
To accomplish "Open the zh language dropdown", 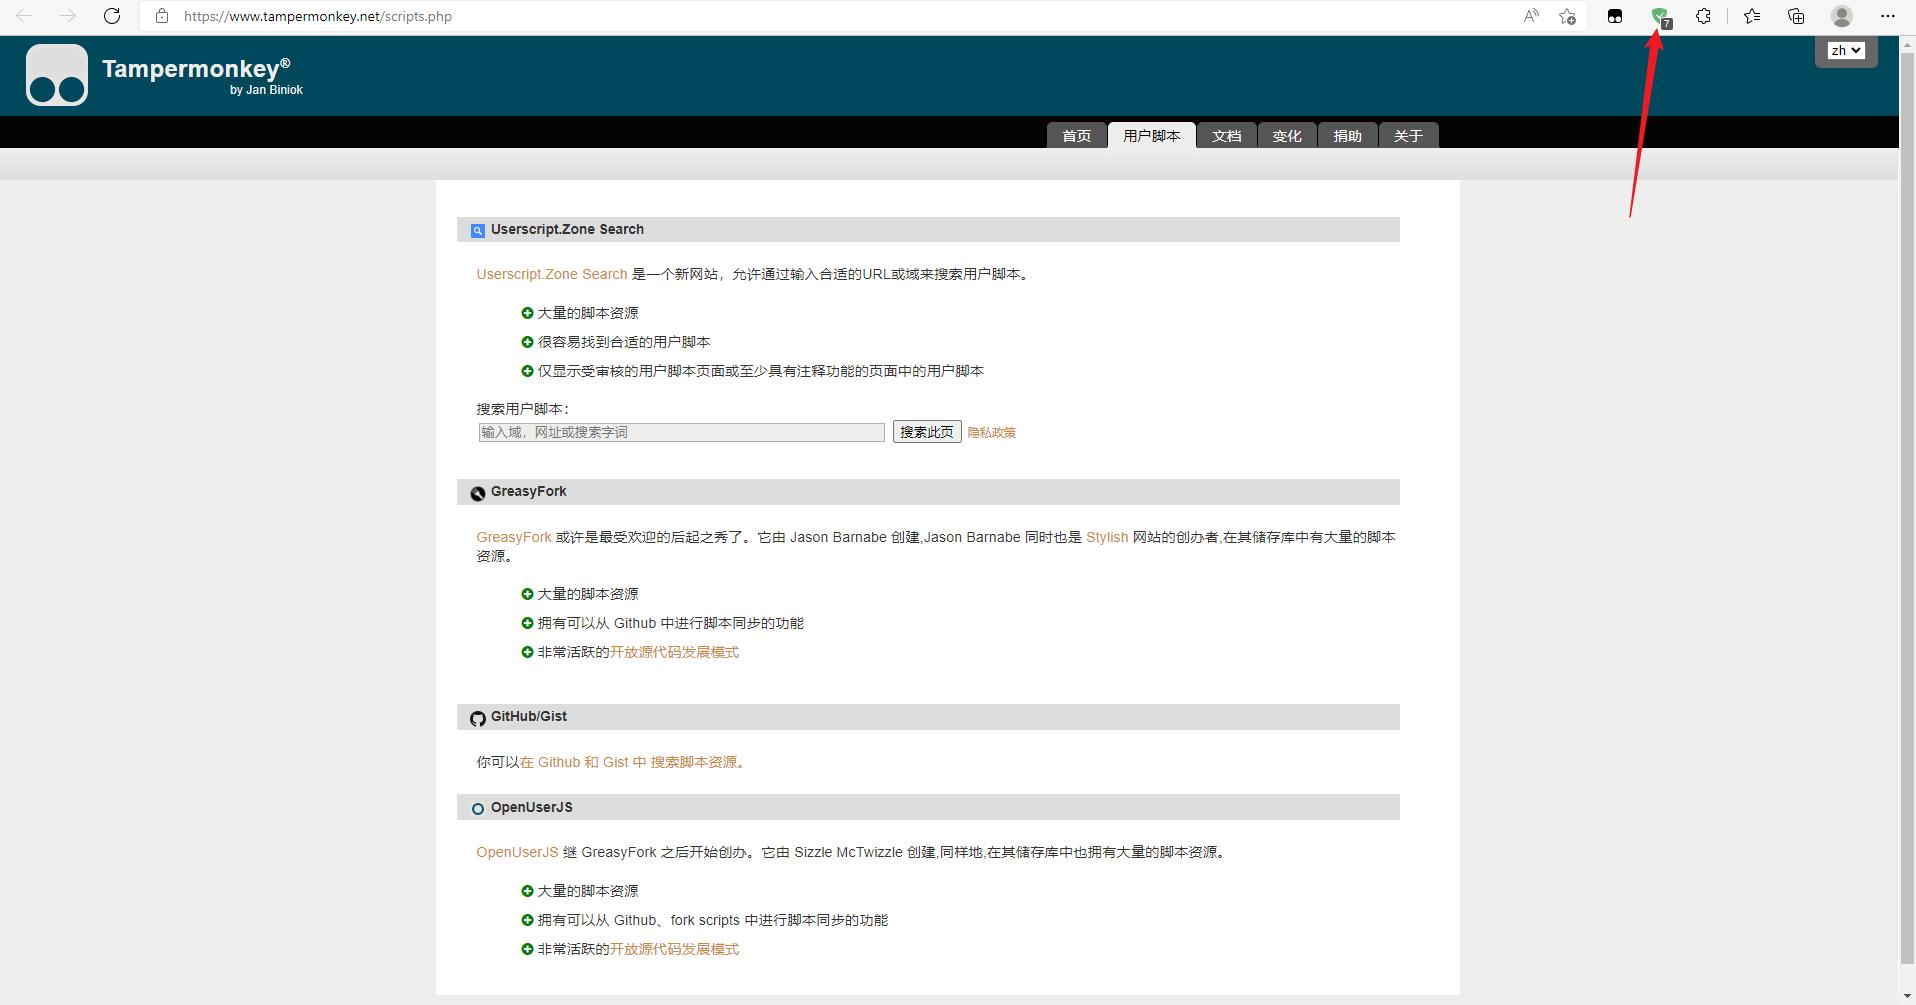I will (1846, 50).
